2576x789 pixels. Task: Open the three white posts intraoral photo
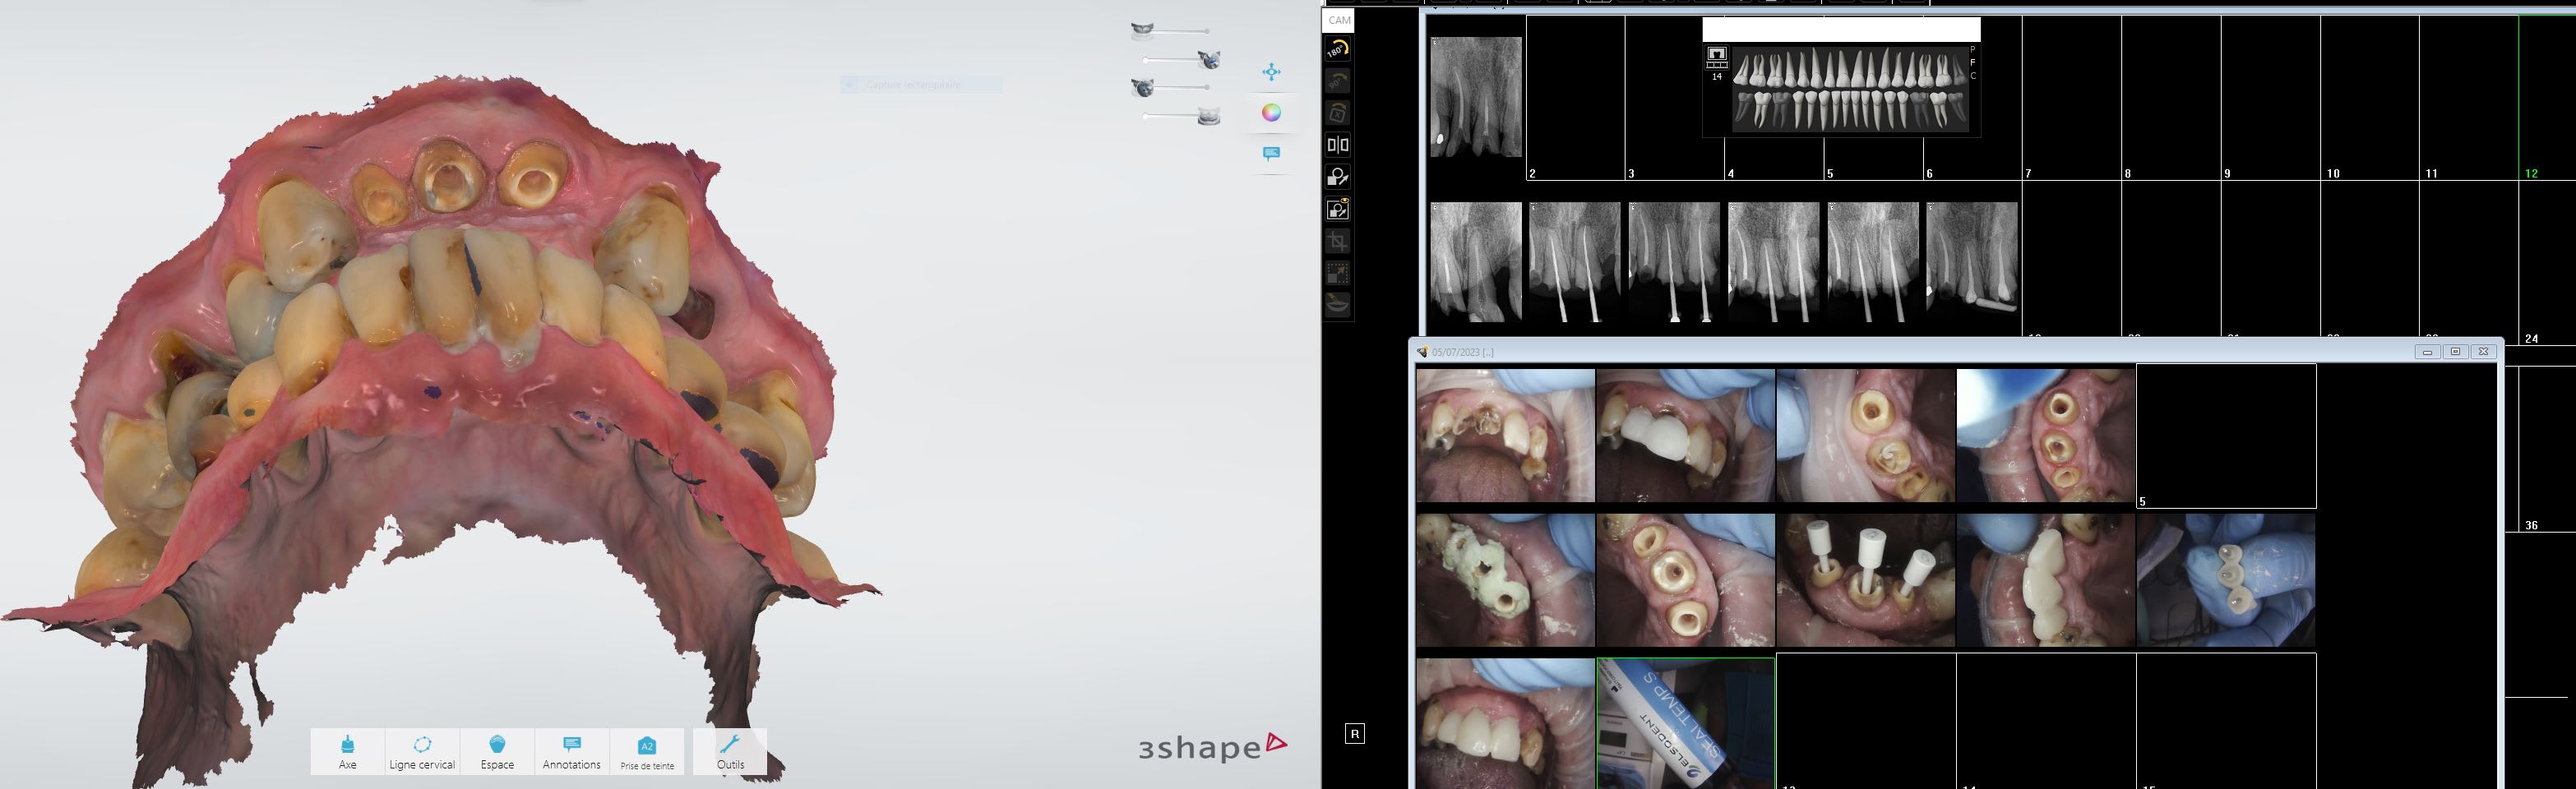click(x=1865, y=580)
